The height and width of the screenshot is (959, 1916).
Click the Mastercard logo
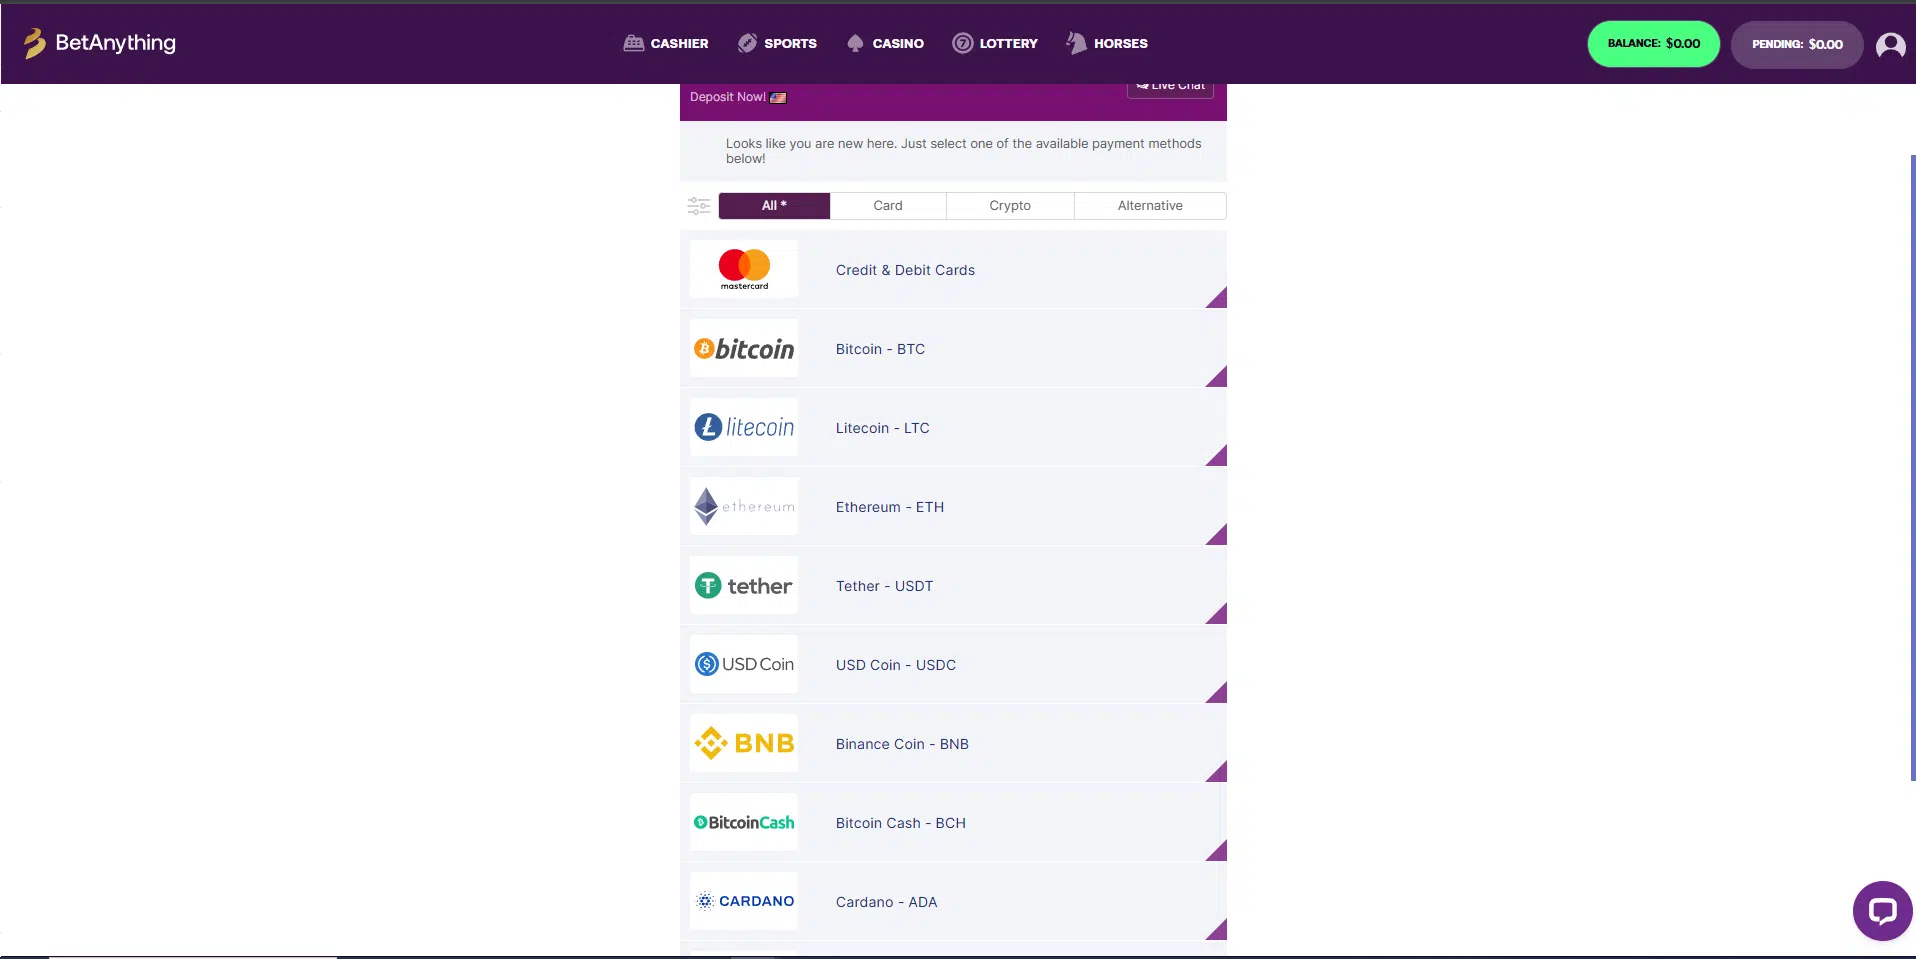click(x=744, y=269)
